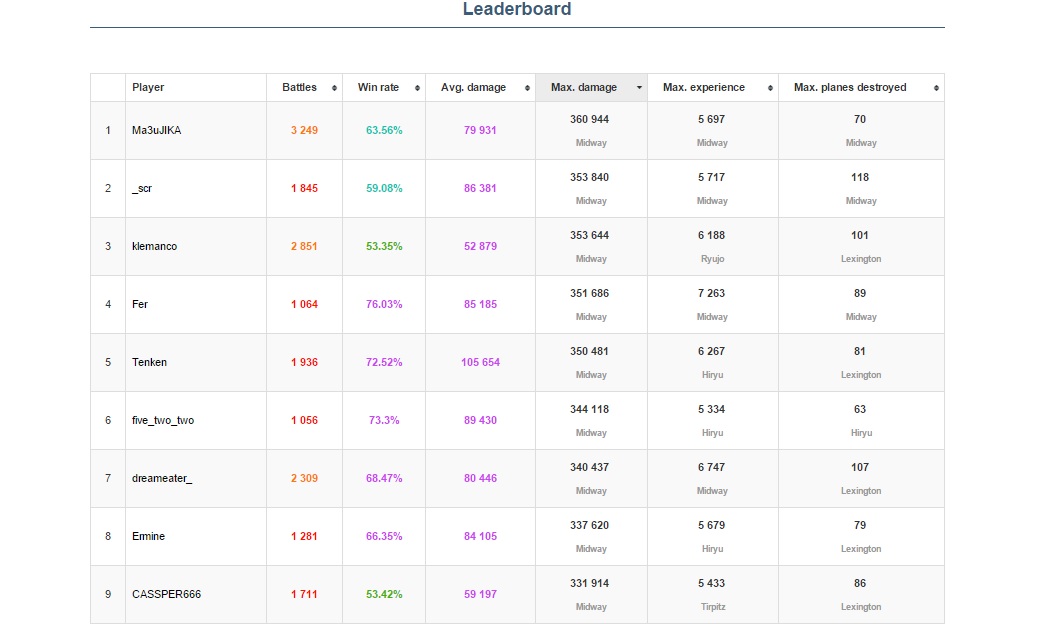The image size is (1058, 624).
Task: Select max damage value 331 914
Action: (589, 584)
